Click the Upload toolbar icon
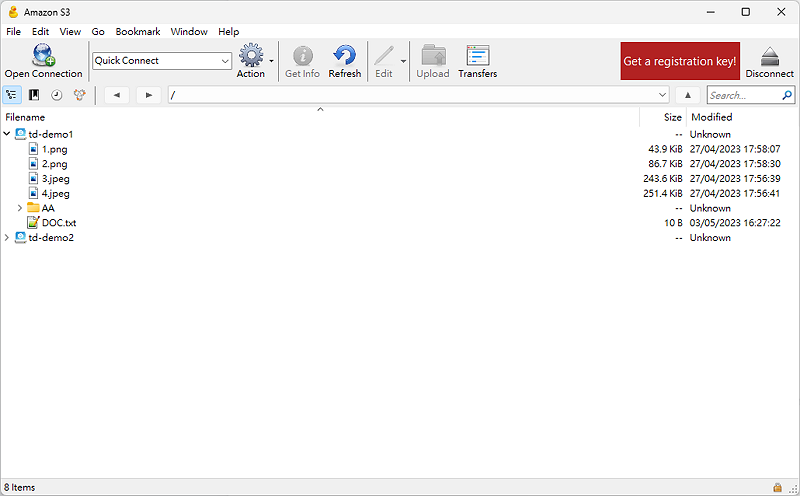The image size is (800, 496). pyautogui.click(x=433, y=55)
